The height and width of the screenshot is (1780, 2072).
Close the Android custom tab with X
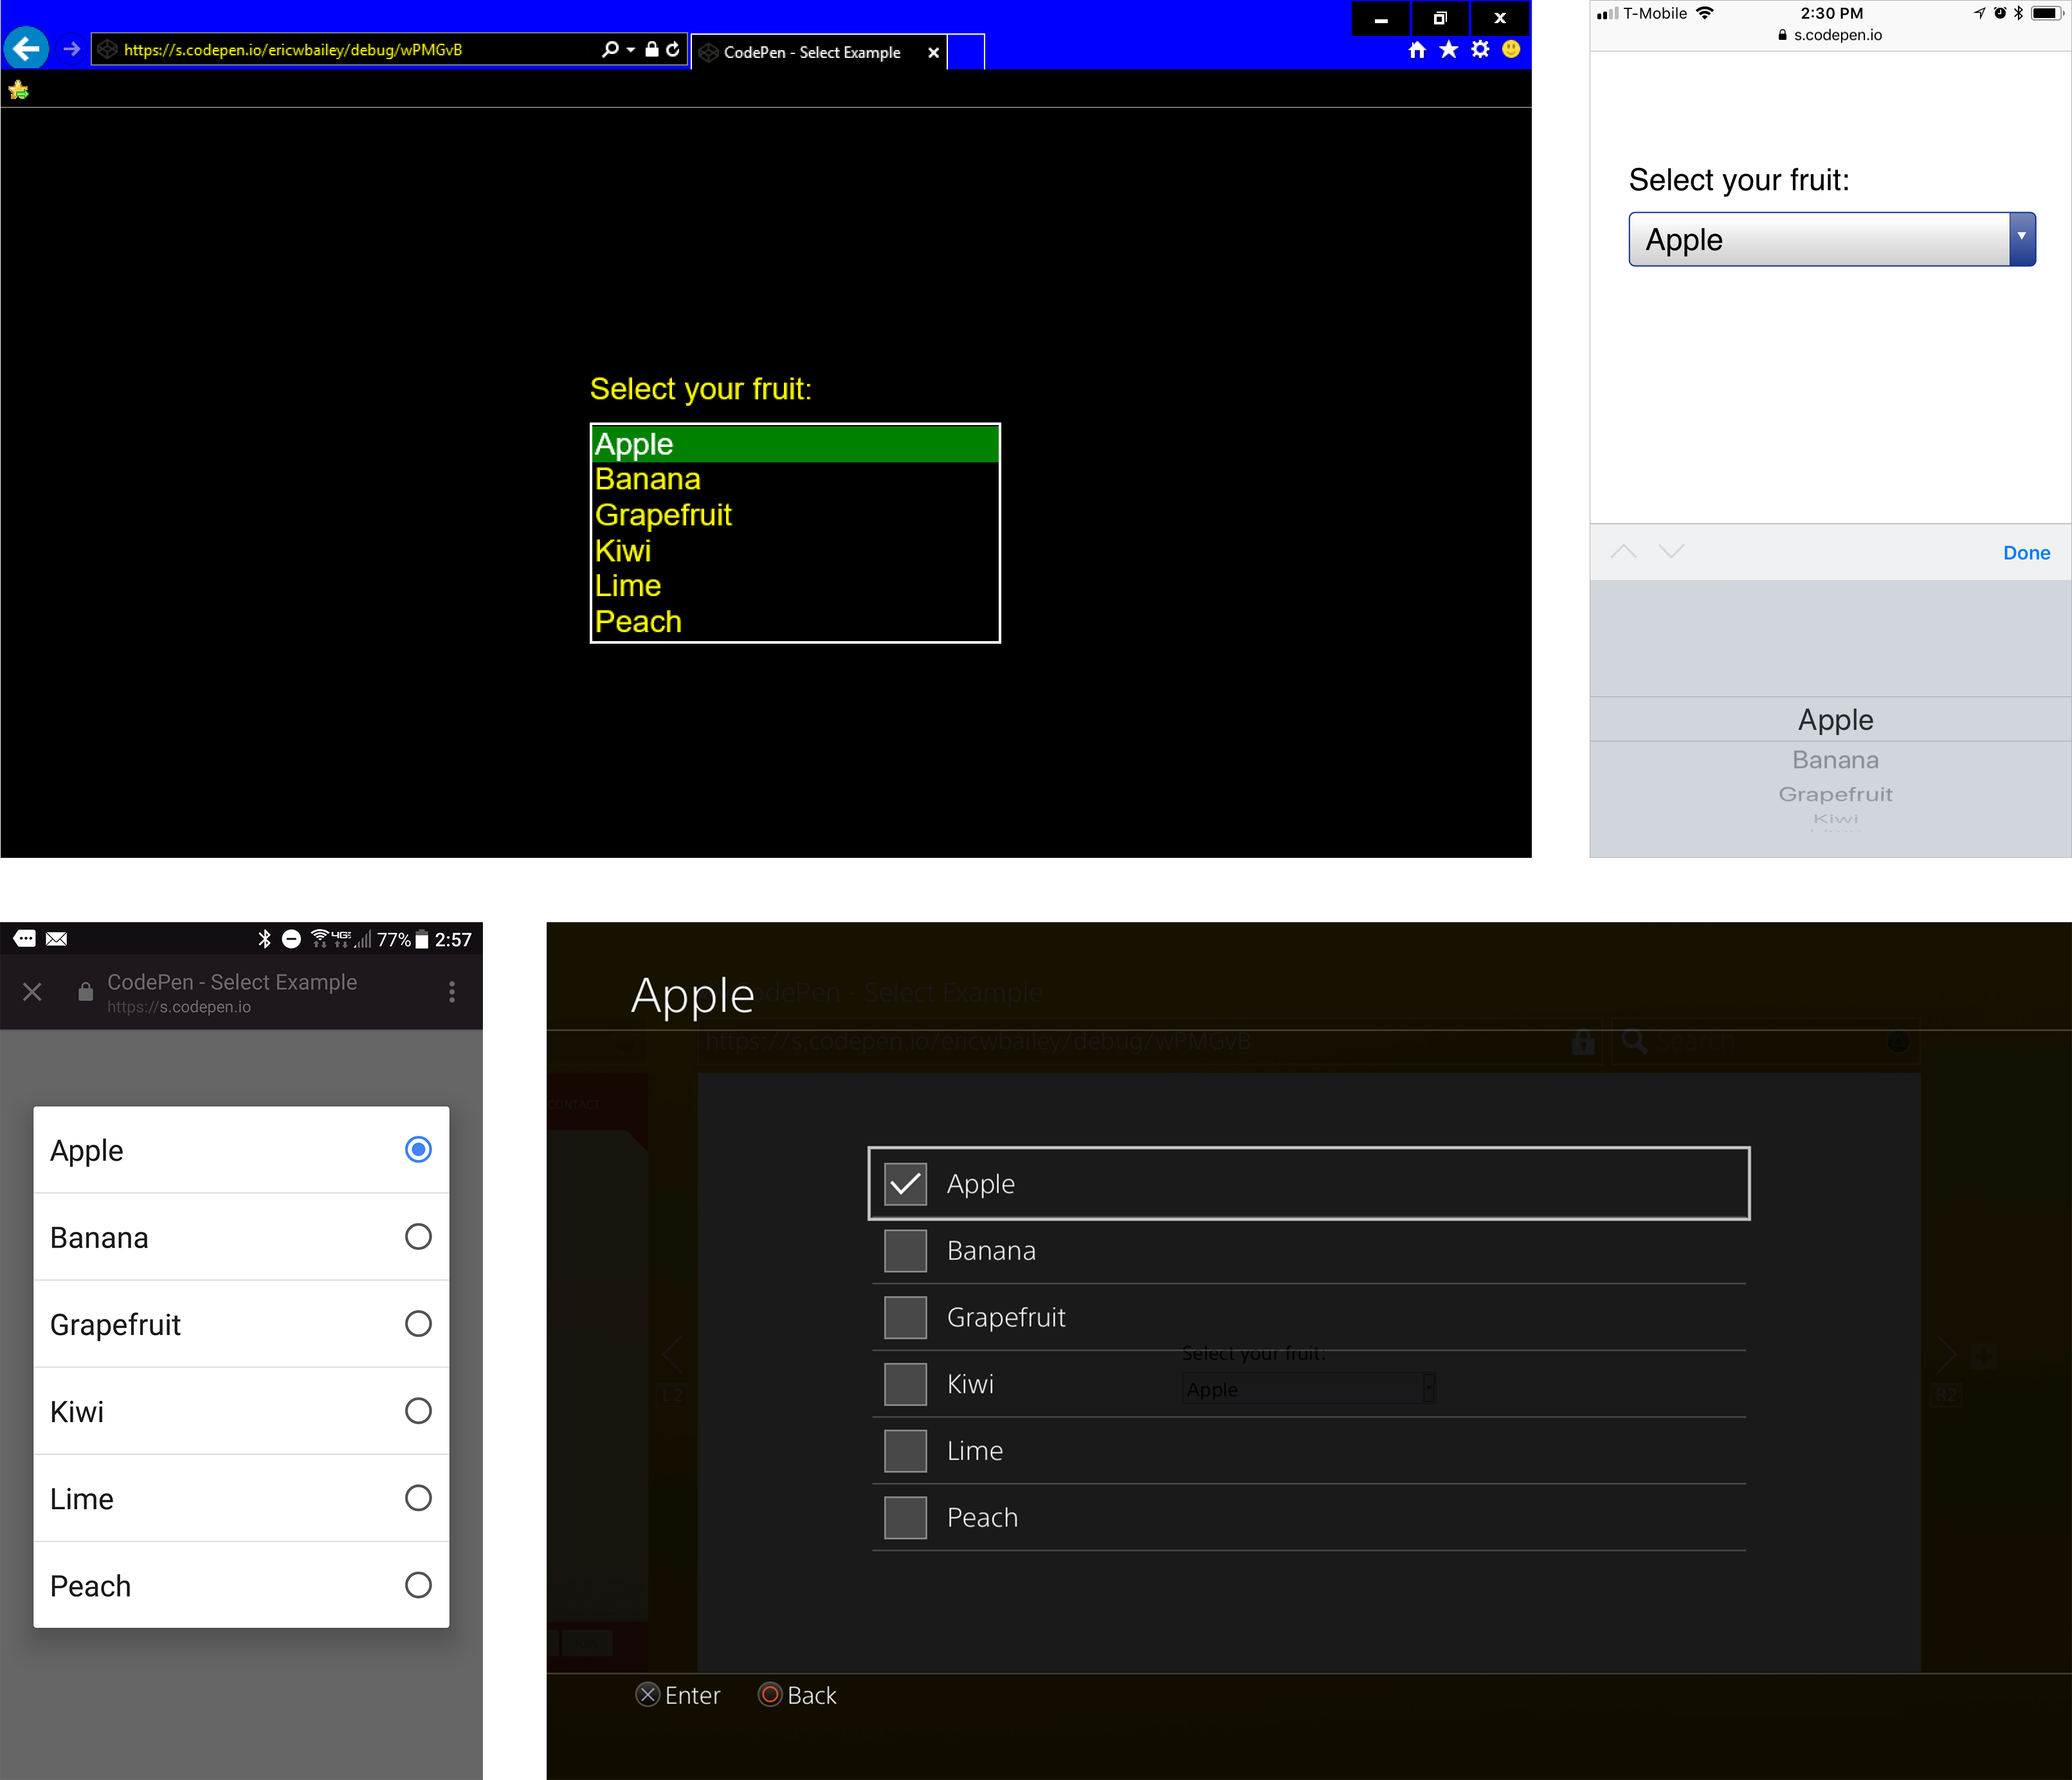pyautogui.click(x=32, y=991)
